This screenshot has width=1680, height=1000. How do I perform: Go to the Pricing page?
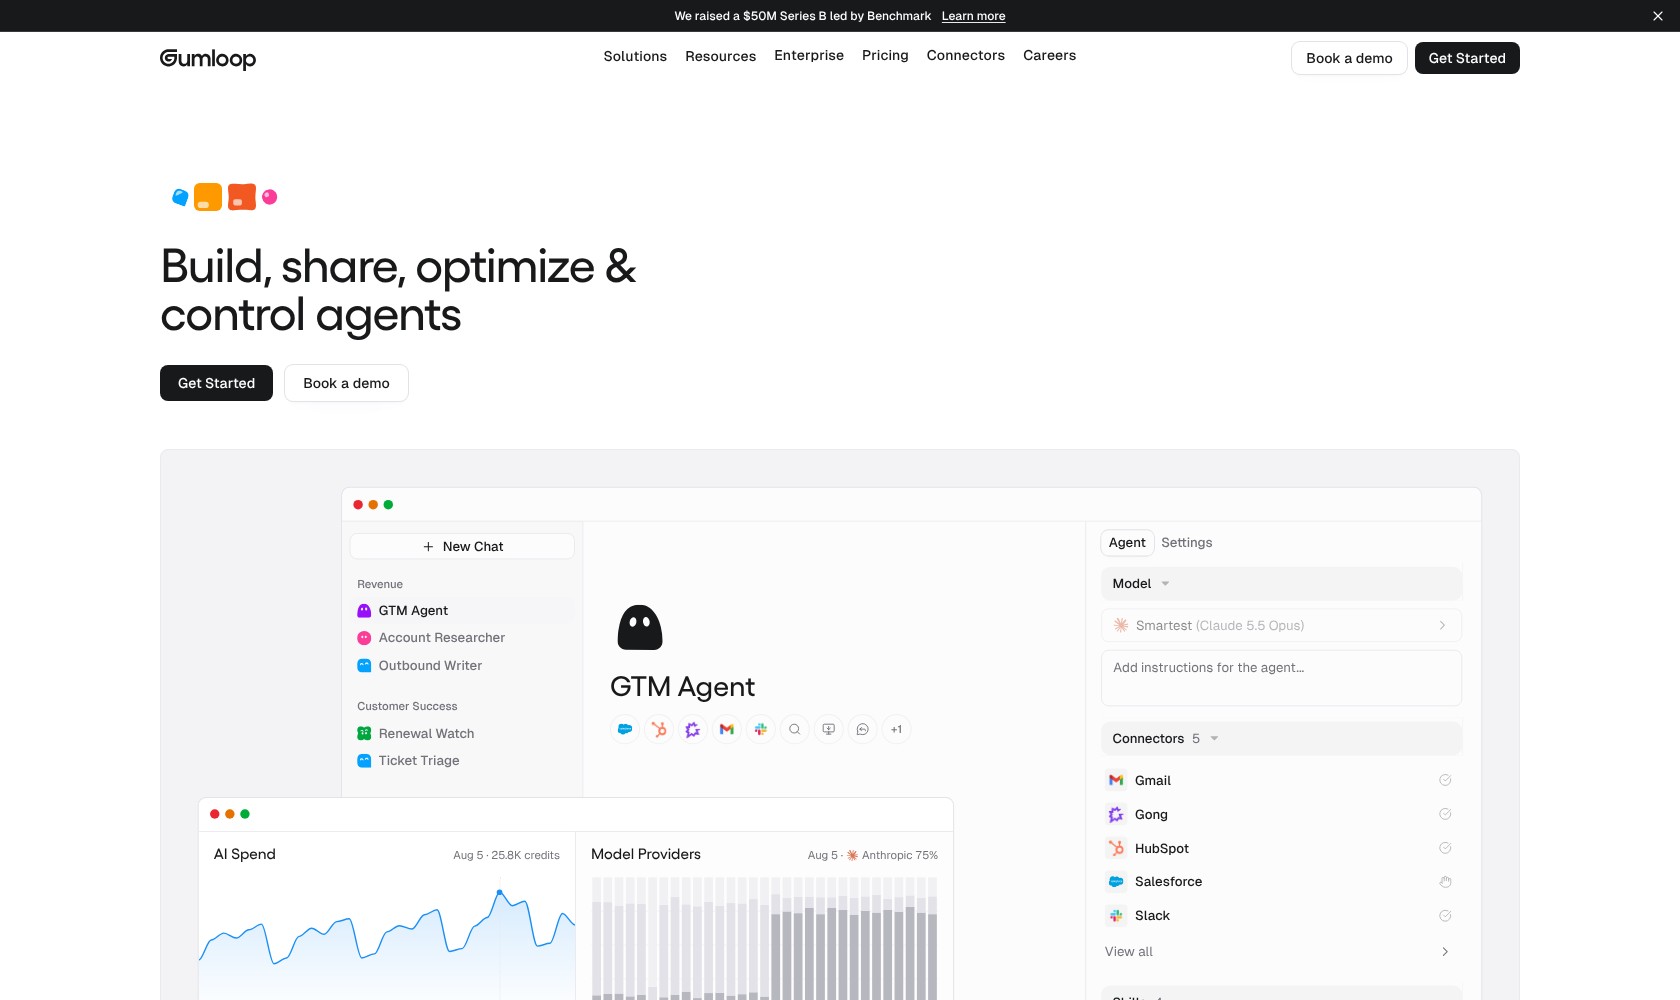[x=885, y=55]
